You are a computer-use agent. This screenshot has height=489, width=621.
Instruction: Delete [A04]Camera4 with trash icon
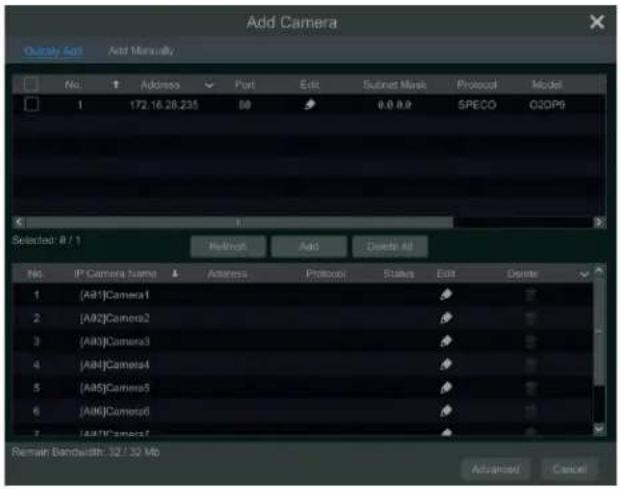pyautogui.click(x=531, y=364)
